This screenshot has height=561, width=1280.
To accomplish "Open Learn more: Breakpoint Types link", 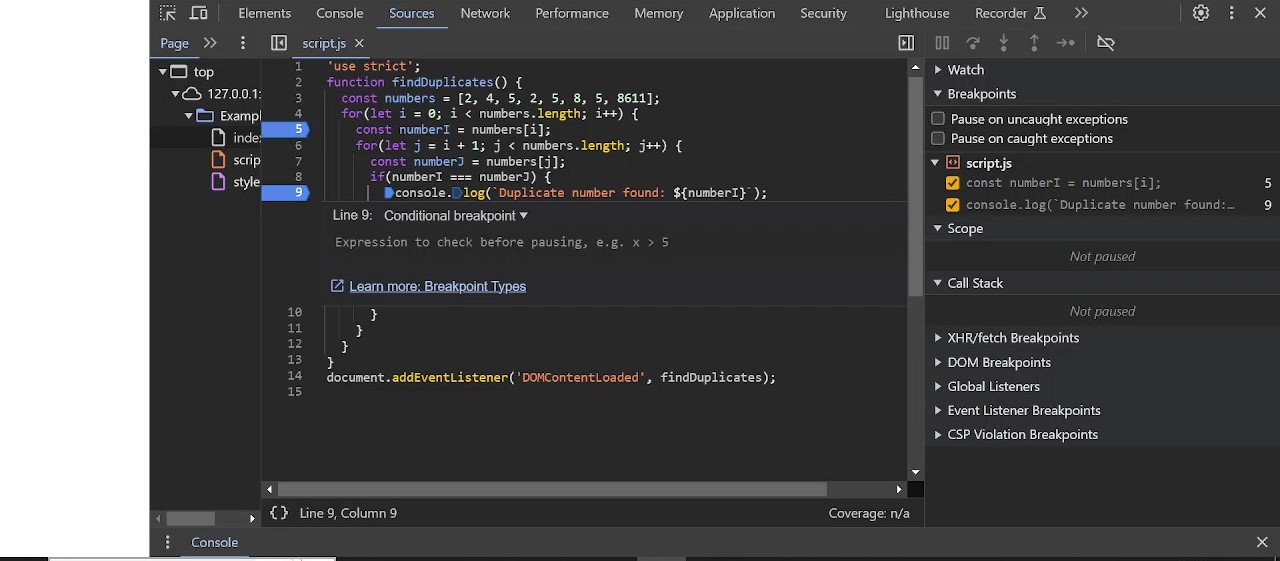I will pyautogui.click(x=437, y=286).
